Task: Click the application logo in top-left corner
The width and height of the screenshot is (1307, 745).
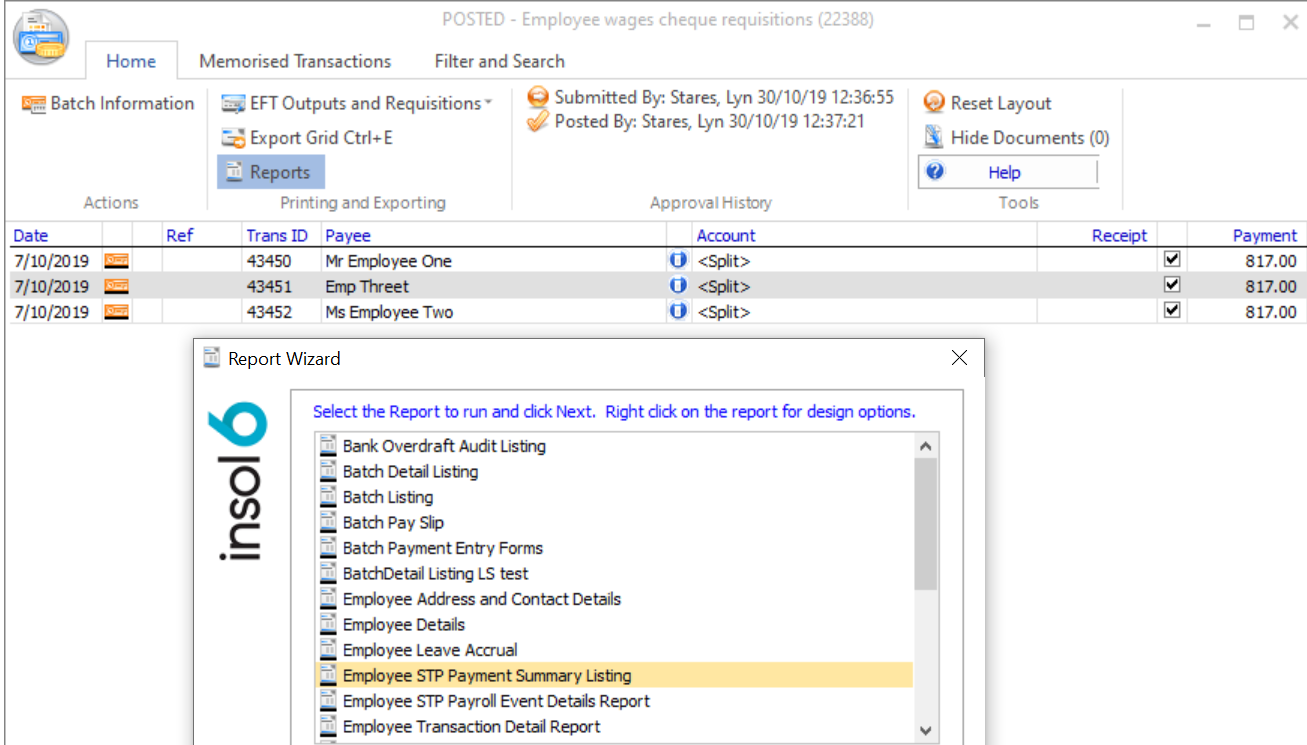Action: point(41,37)
